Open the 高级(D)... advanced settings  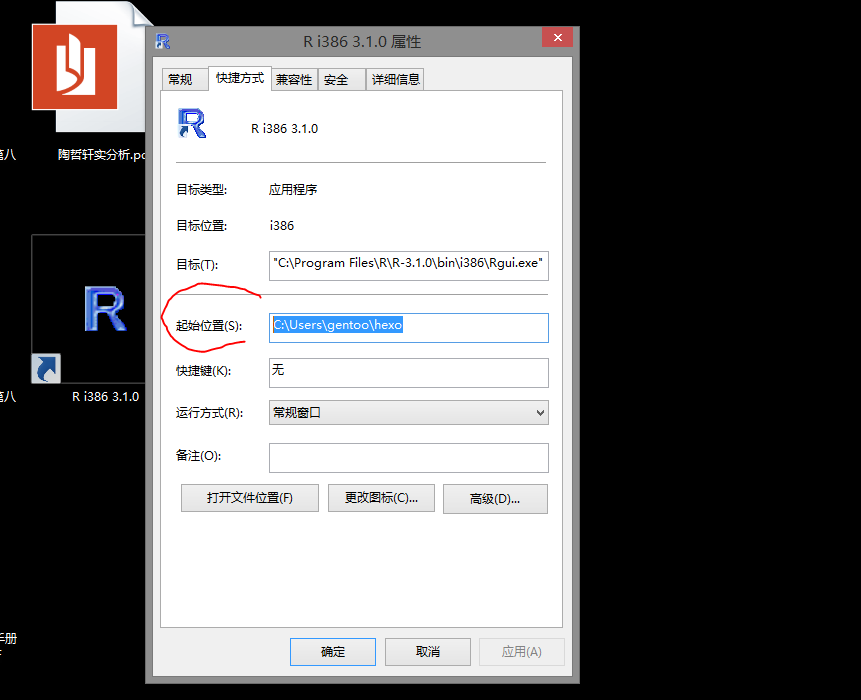pyautogui.click(x=495, y=499)
